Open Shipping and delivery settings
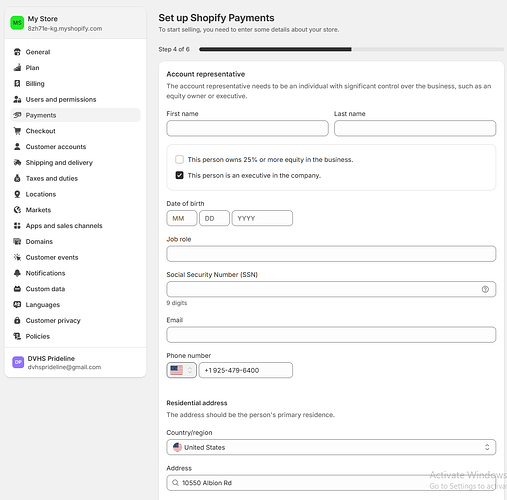This screenshot has height=500, width=507. (75, 162)
